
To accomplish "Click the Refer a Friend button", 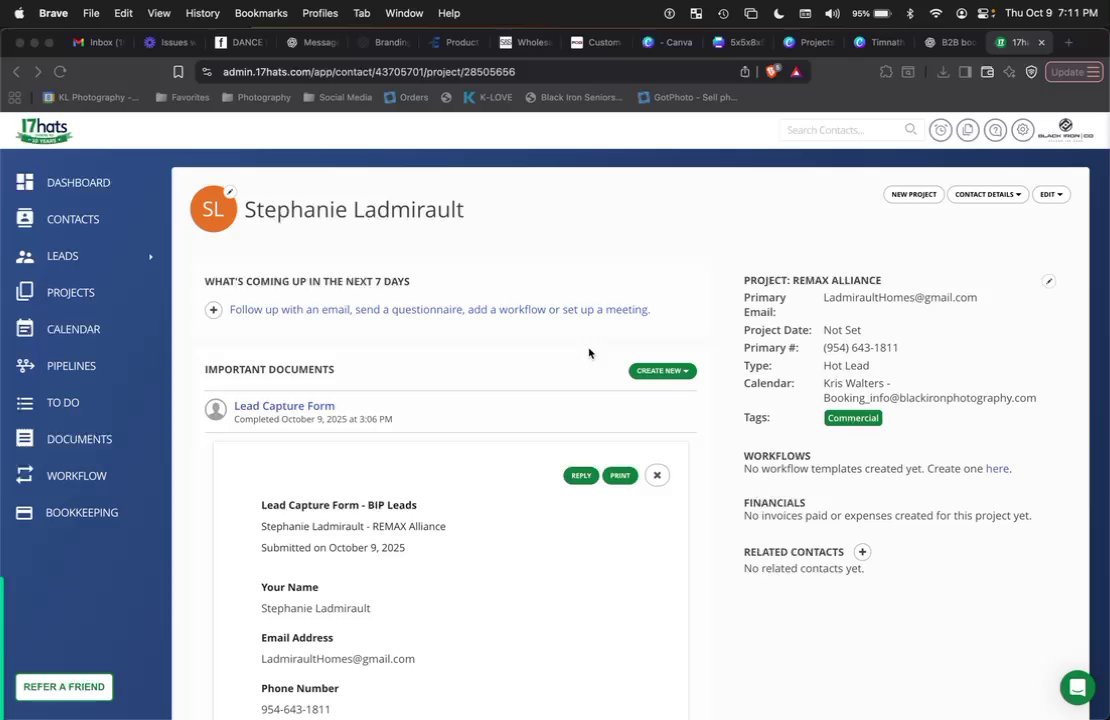I will [x=64, y=687].
